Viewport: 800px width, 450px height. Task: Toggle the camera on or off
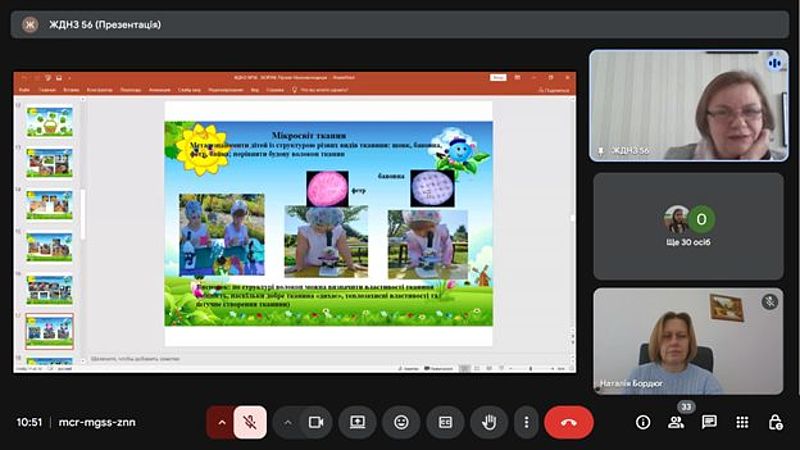click(316, 422)
